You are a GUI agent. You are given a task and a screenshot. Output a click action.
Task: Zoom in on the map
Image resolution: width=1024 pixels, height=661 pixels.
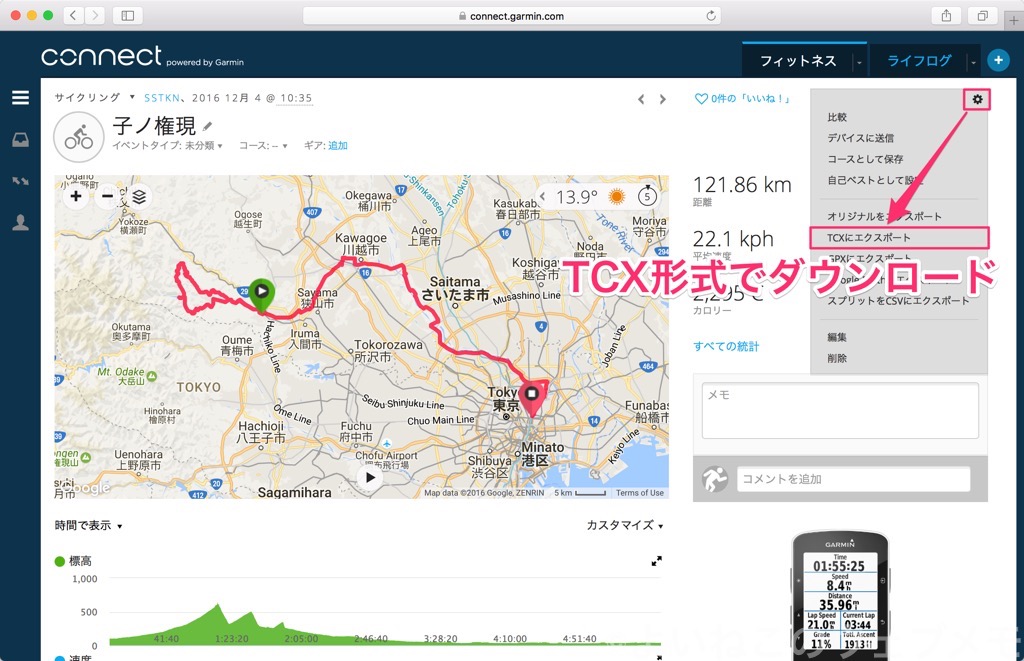coord(76,197)
